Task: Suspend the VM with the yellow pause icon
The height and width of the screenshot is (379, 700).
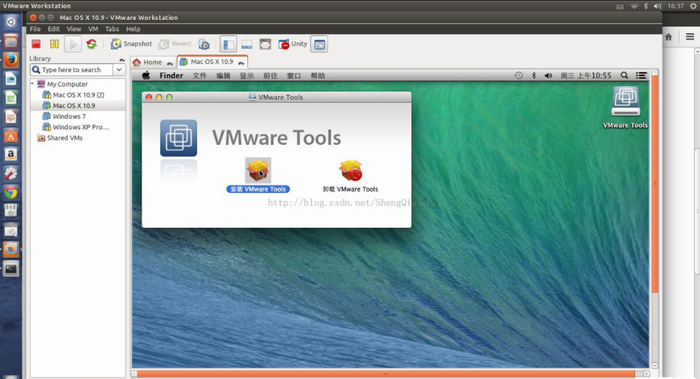Action: [x=54, y=44]
